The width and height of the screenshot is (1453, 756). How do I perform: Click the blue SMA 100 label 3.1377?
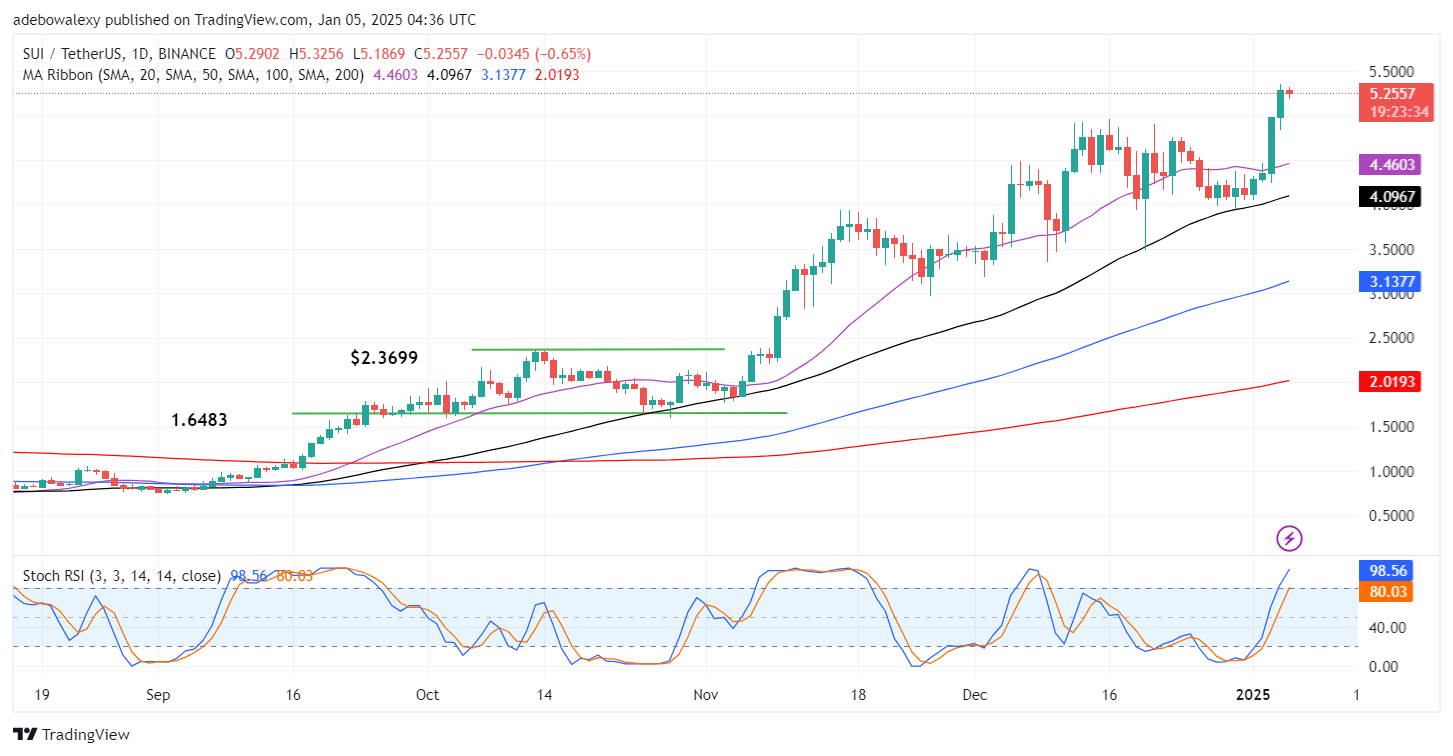pos(1391,282)
